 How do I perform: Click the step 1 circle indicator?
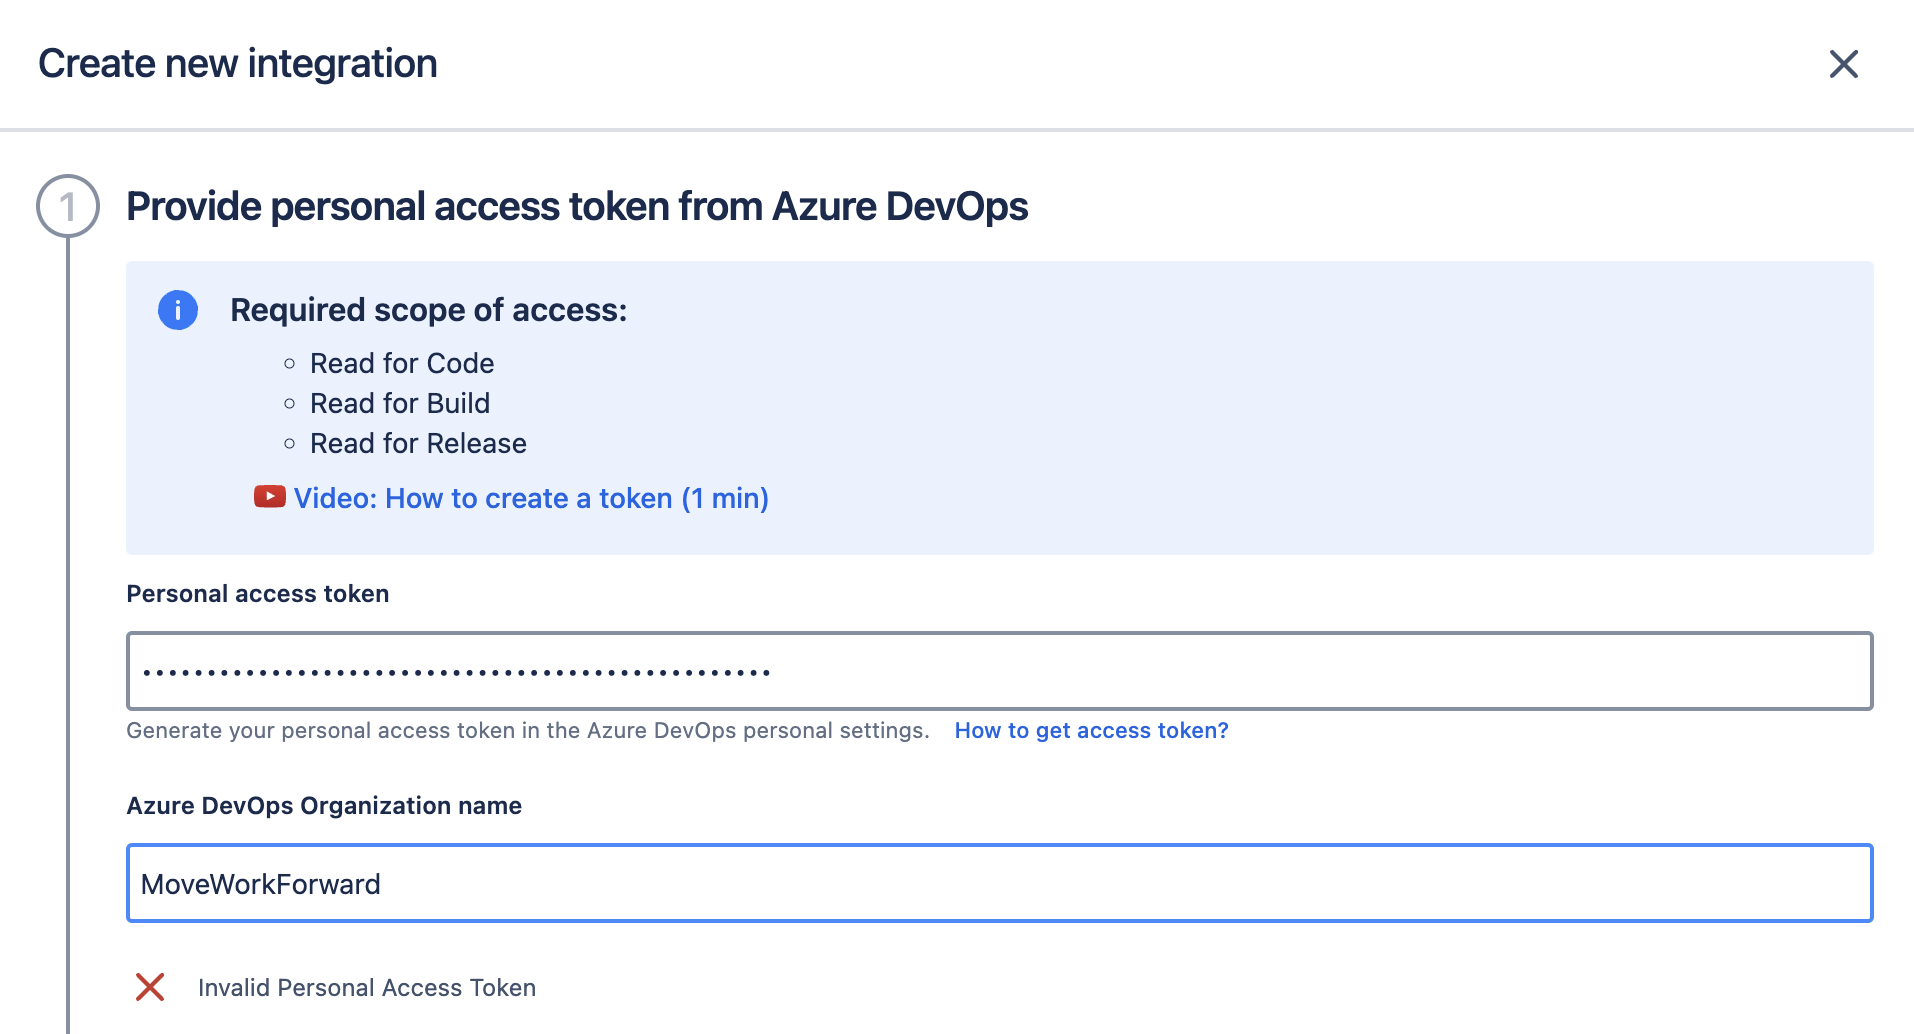point(68,206)
